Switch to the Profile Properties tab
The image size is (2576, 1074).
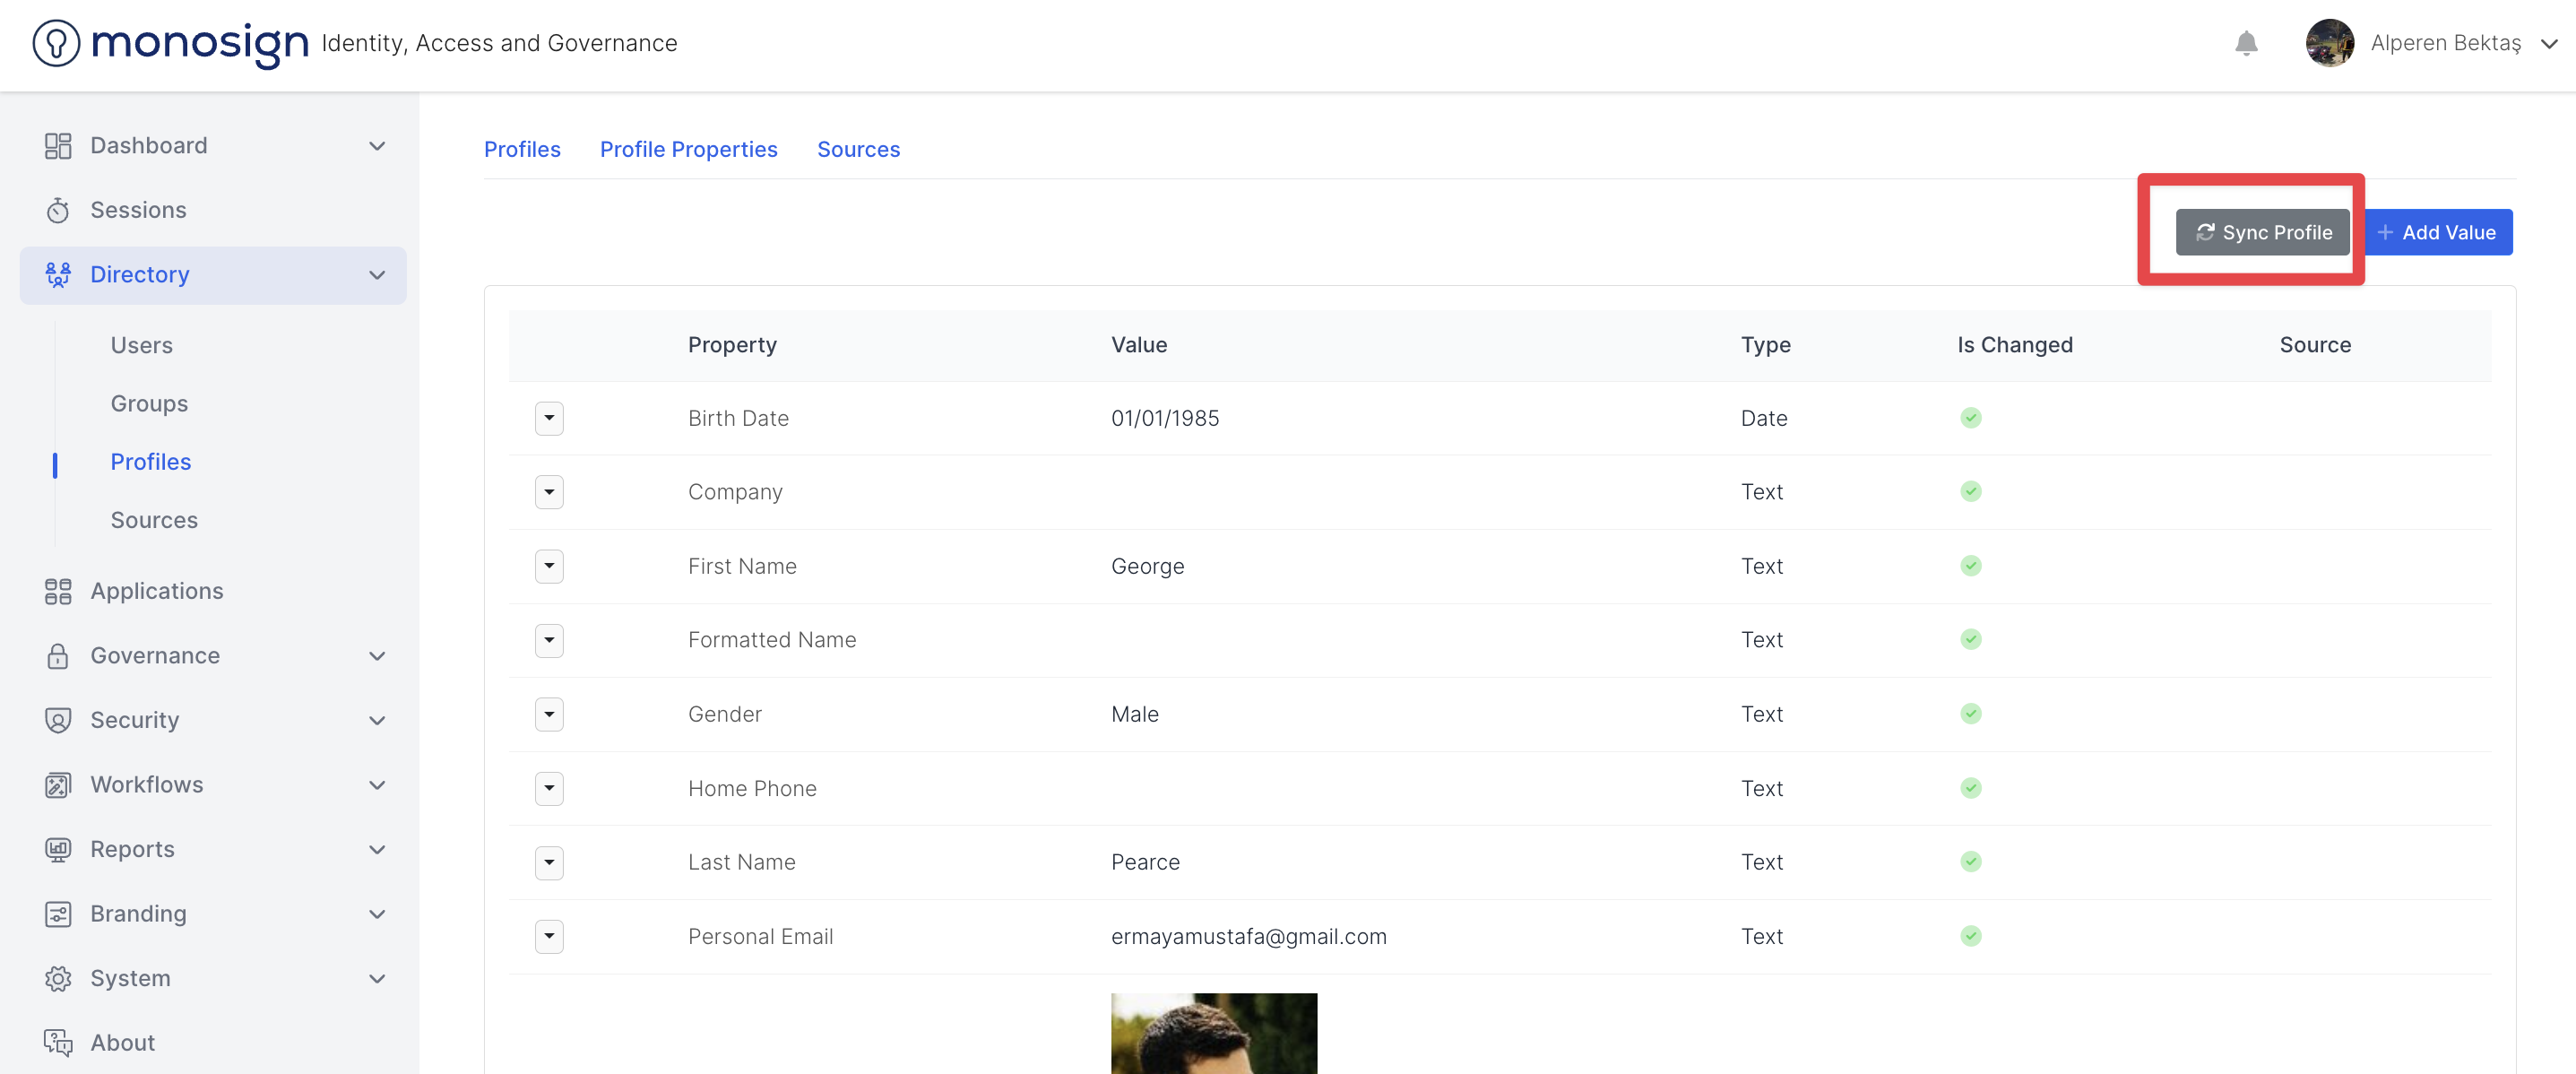(x=688, y=149)
